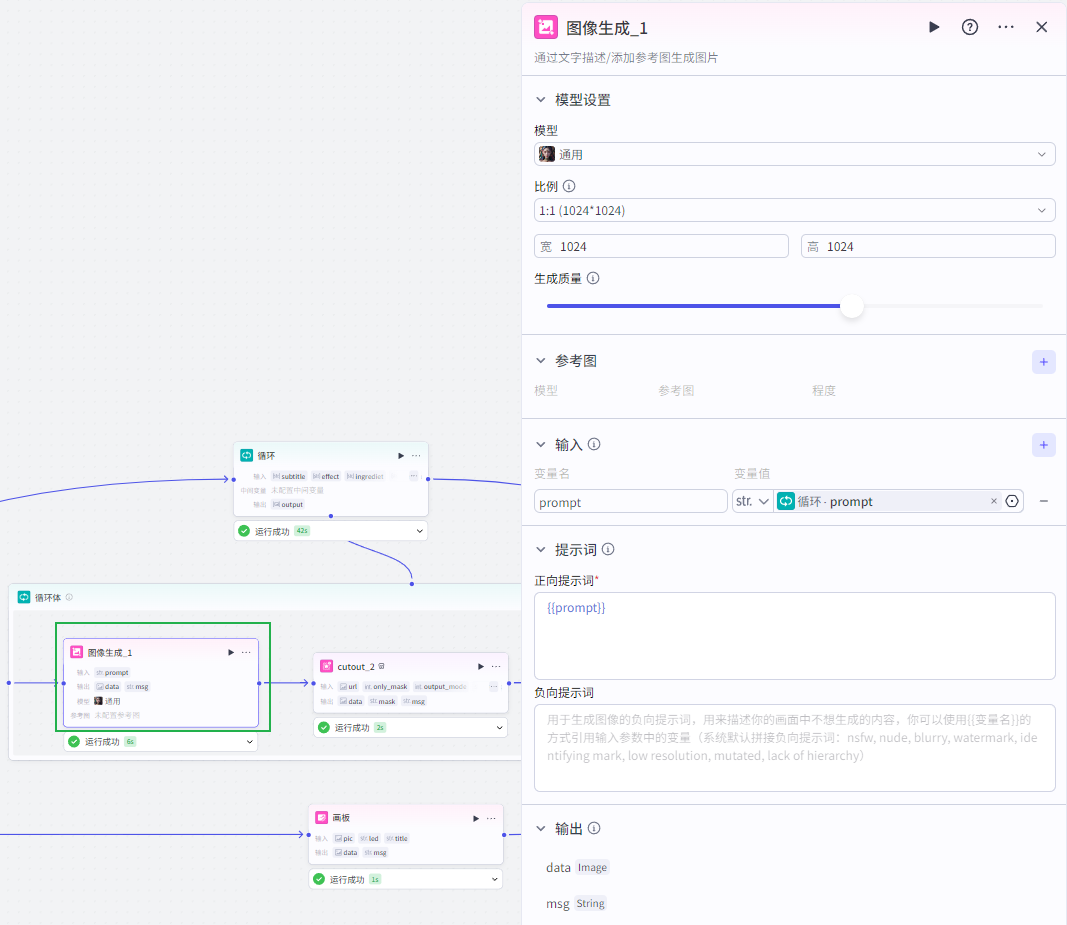This screenshot has width=1067, height=925.
Task: Clear the 循环 · prompt variable value
Action: 994,501
